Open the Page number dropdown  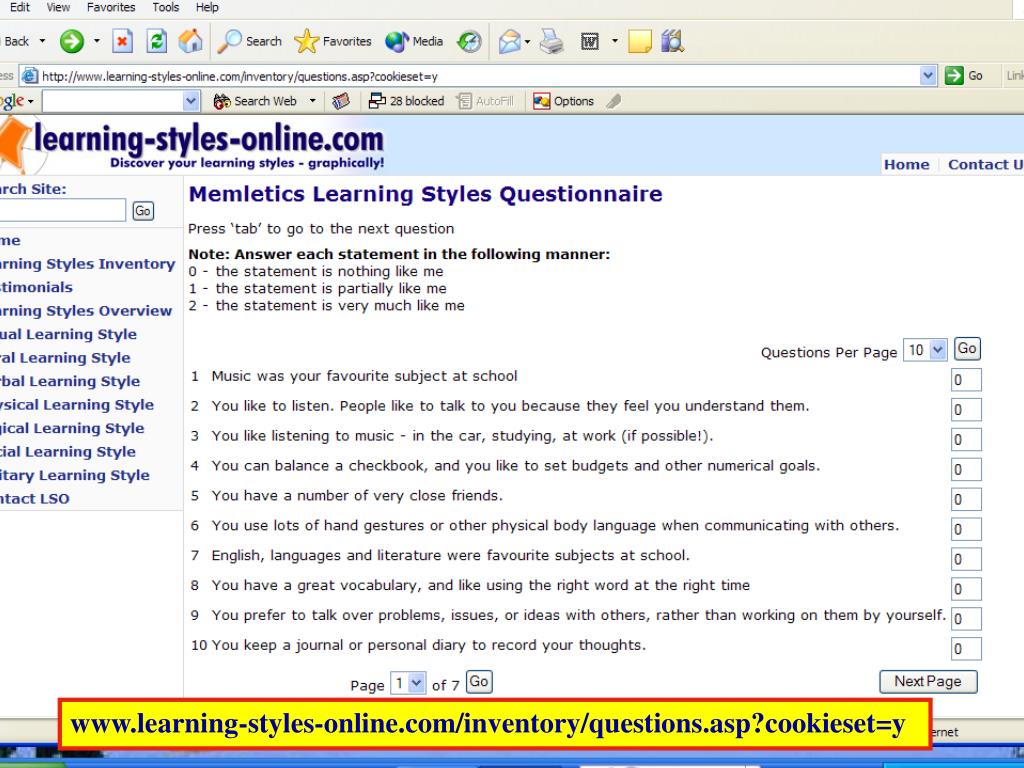pos(408,683)
